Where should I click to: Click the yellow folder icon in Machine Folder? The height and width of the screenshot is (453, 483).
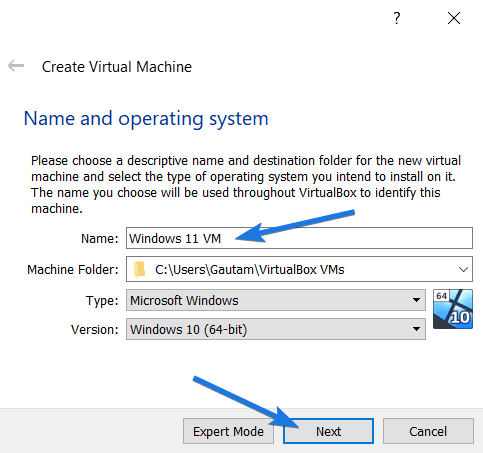pos(140,269)
